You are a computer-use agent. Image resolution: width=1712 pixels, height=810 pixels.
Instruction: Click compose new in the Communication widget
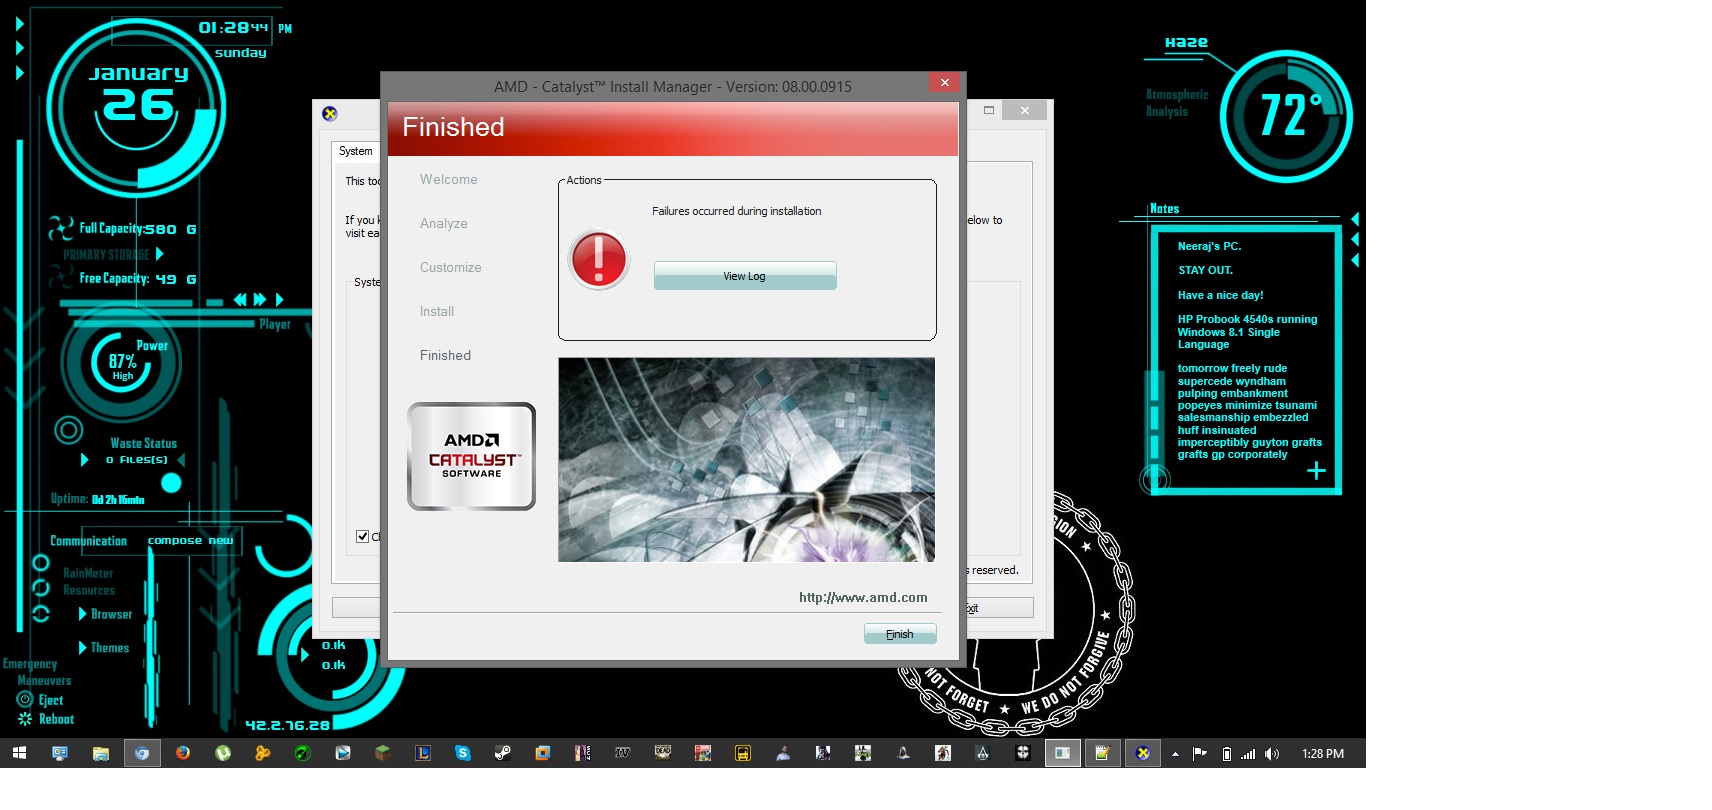click(190, 541)
